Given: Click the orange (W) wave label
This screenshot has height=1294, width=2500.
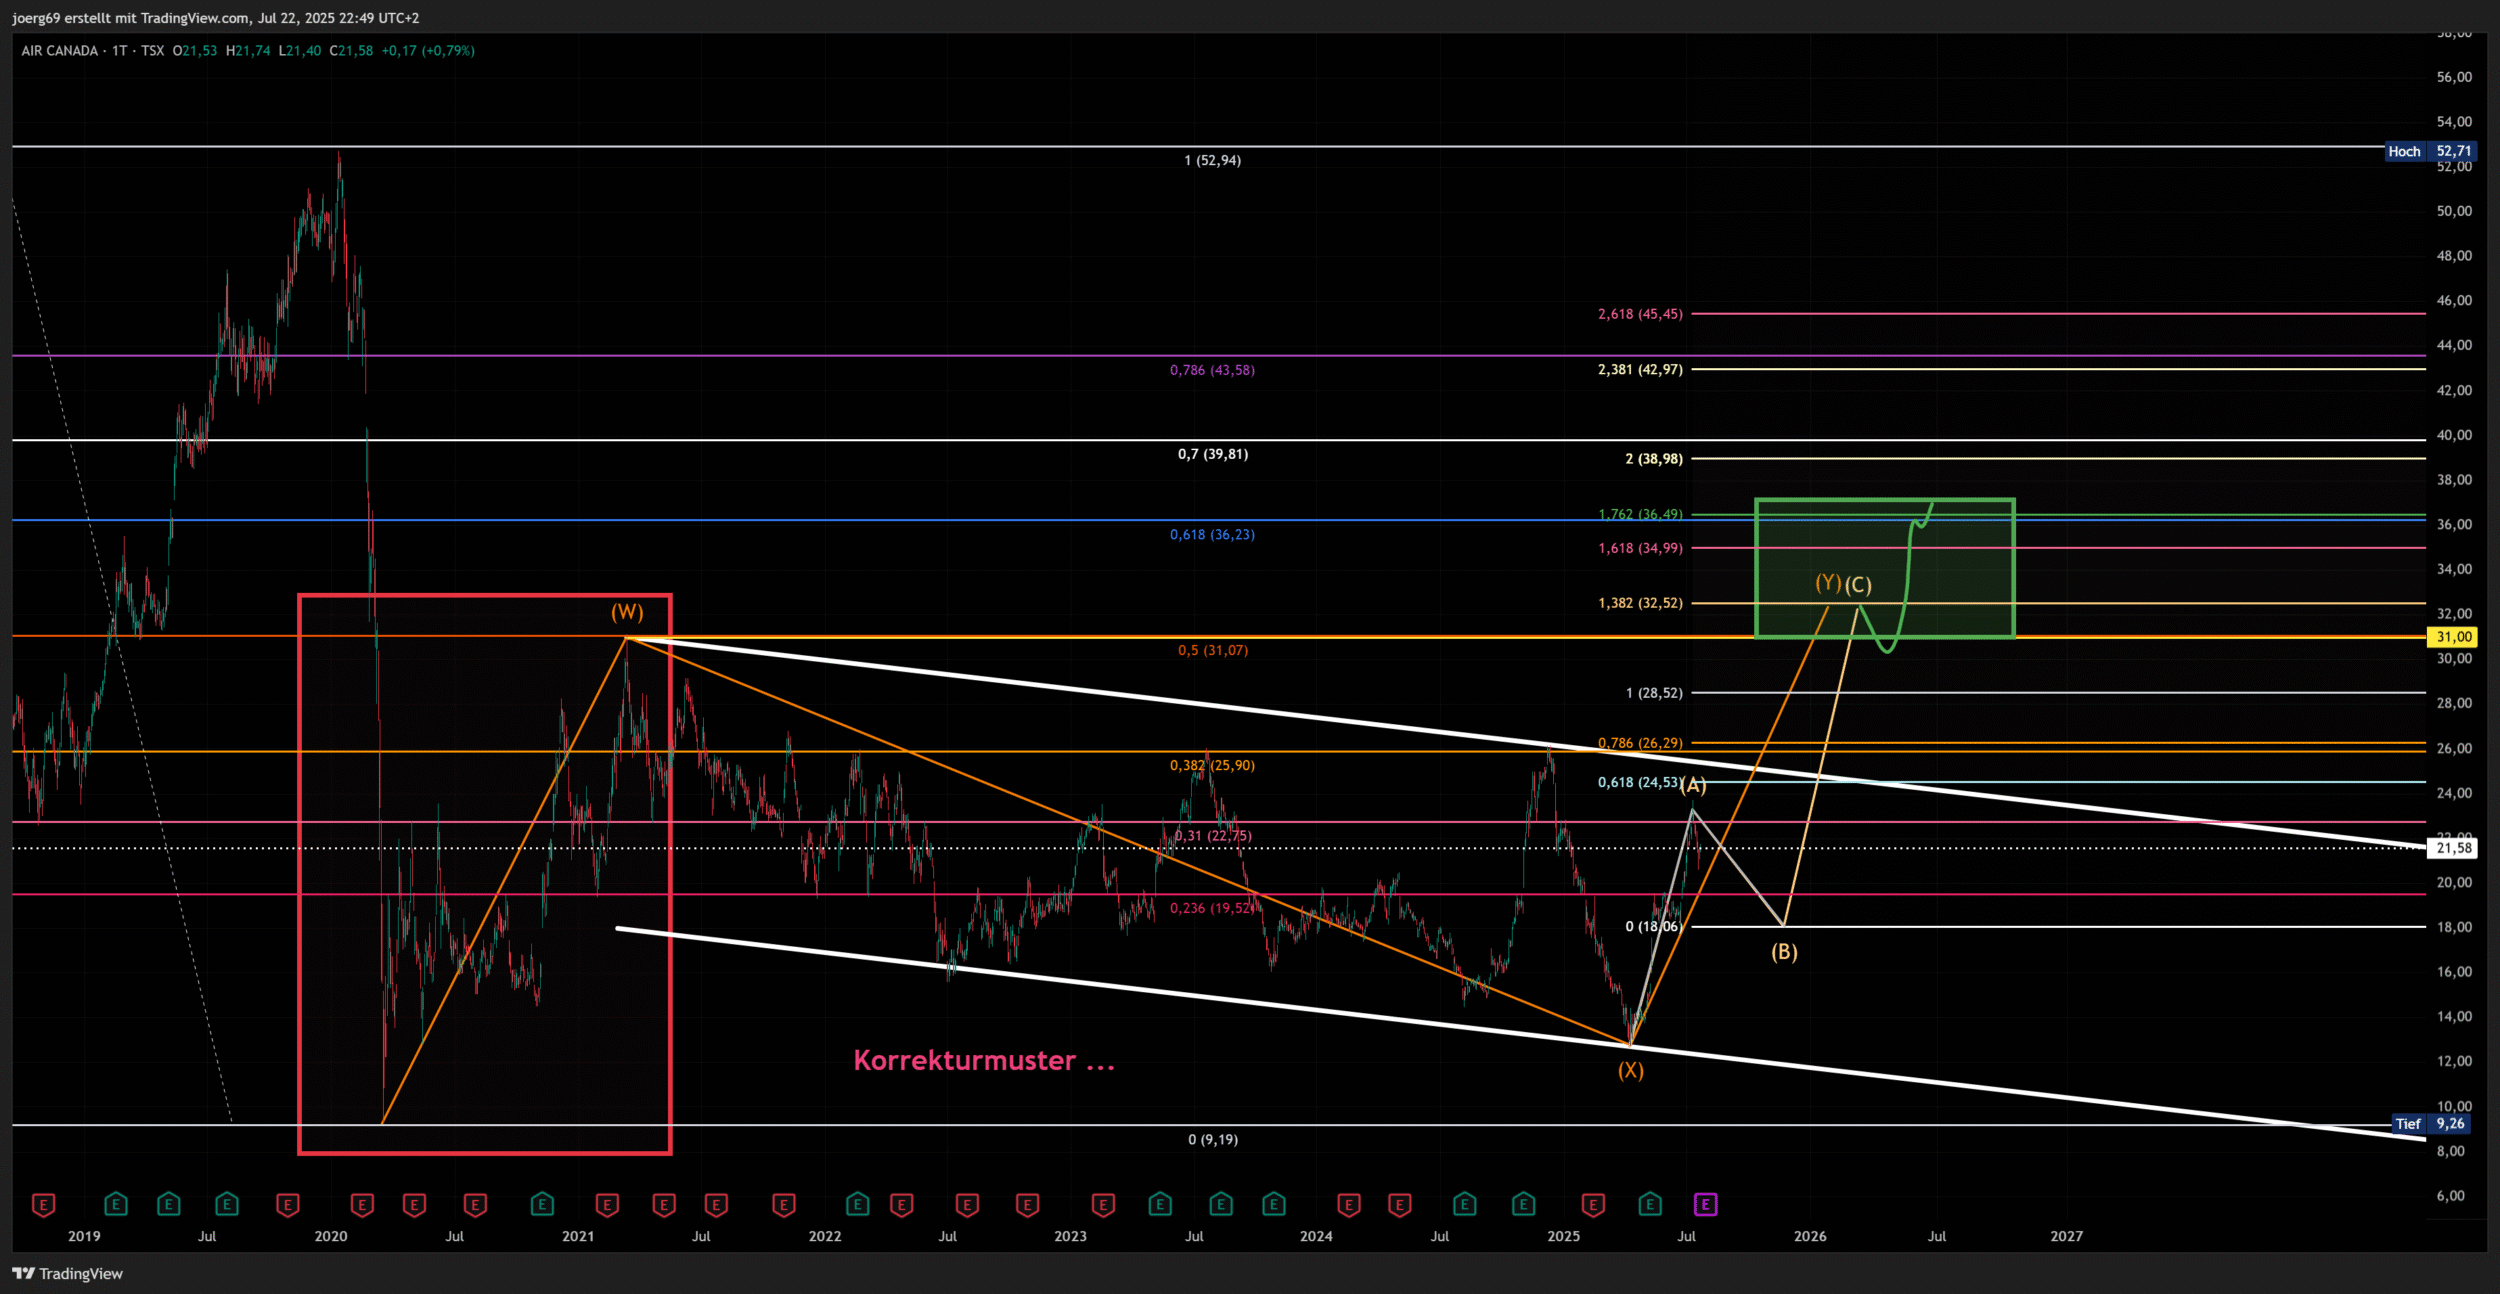Looking at the screenshot, I should coord(627,612).
